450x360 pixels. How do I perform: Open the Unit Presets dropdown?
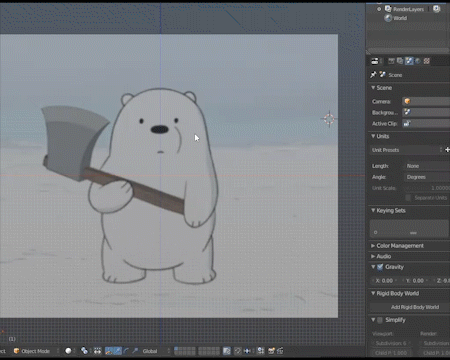(406, 150)
